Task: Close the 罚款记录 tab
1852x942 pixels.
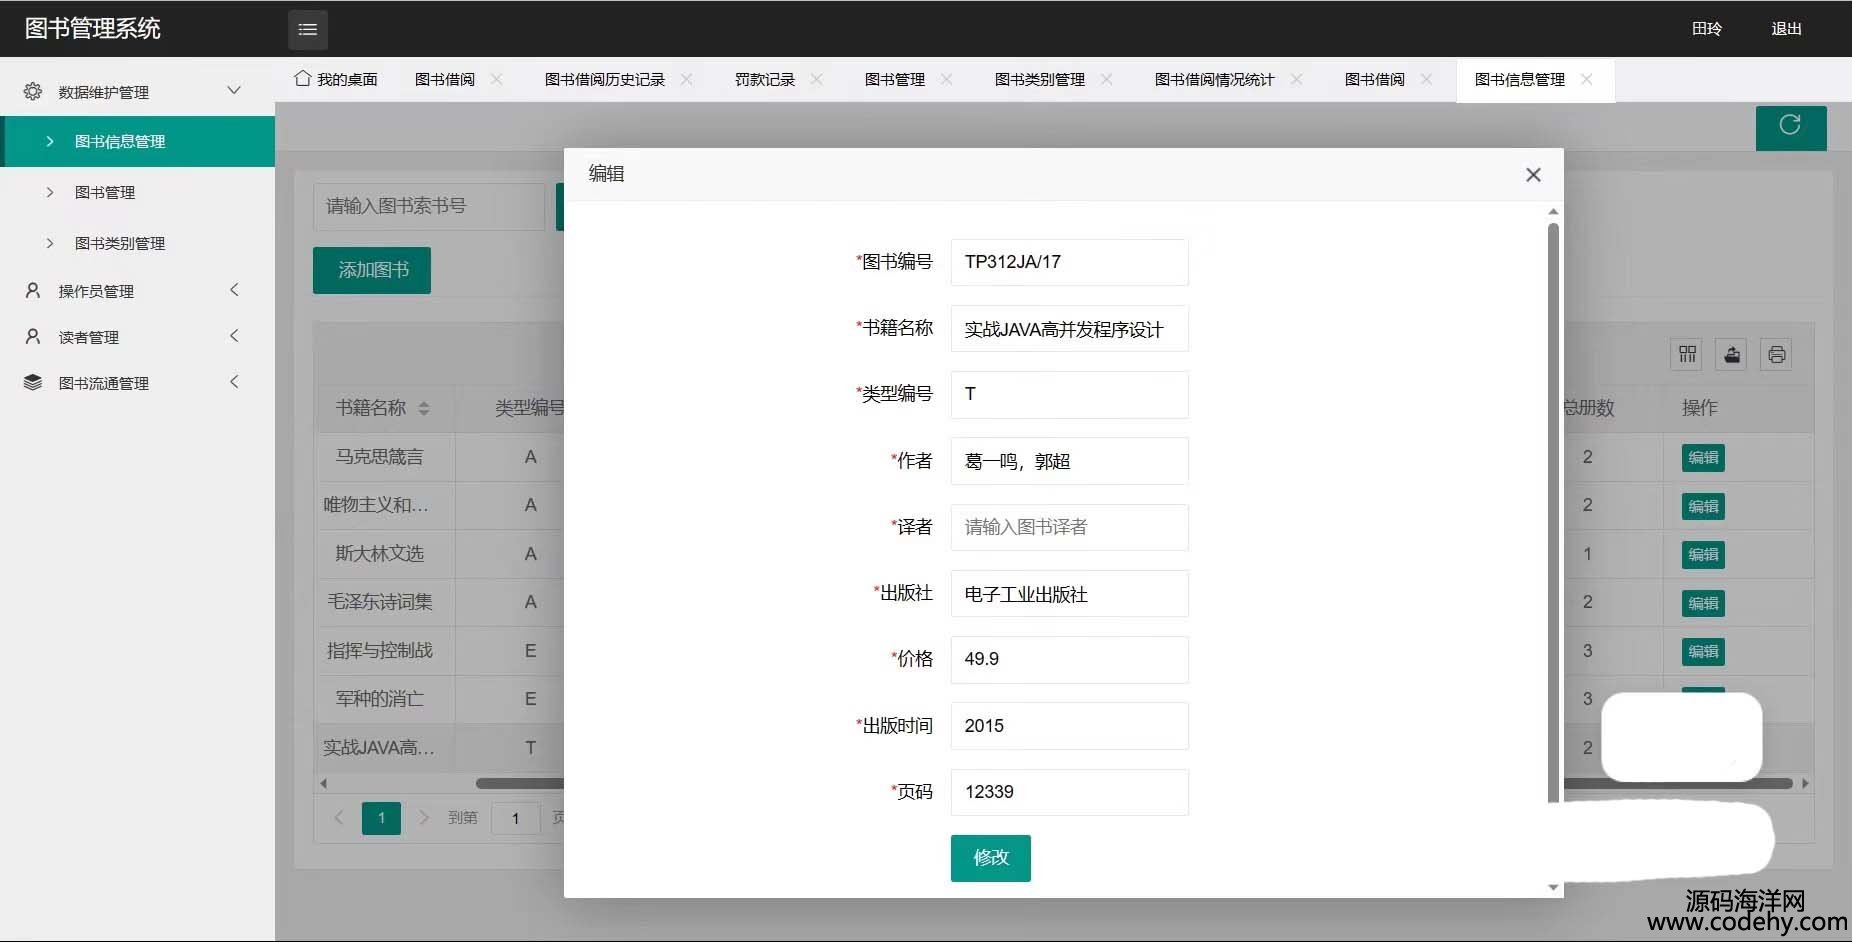Action: point(817,79)
